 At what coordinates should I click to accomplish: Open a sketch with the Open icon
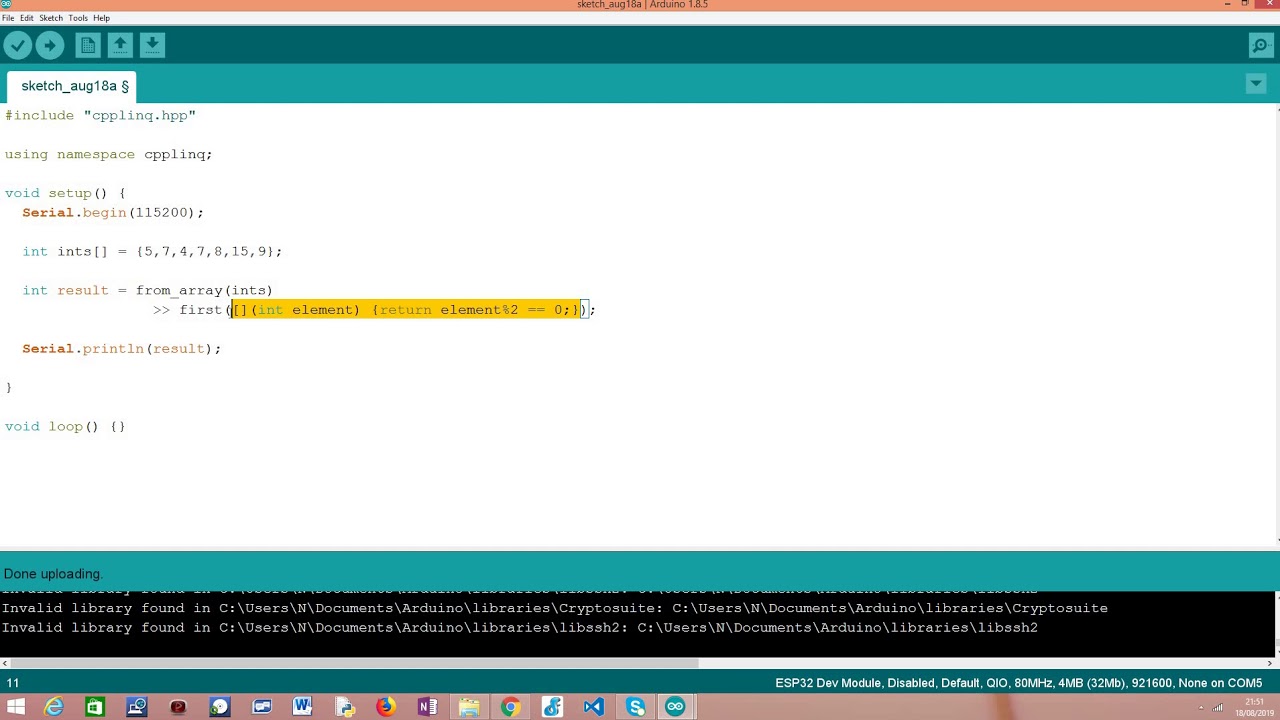pyautogui.click(x=120, y=45)
